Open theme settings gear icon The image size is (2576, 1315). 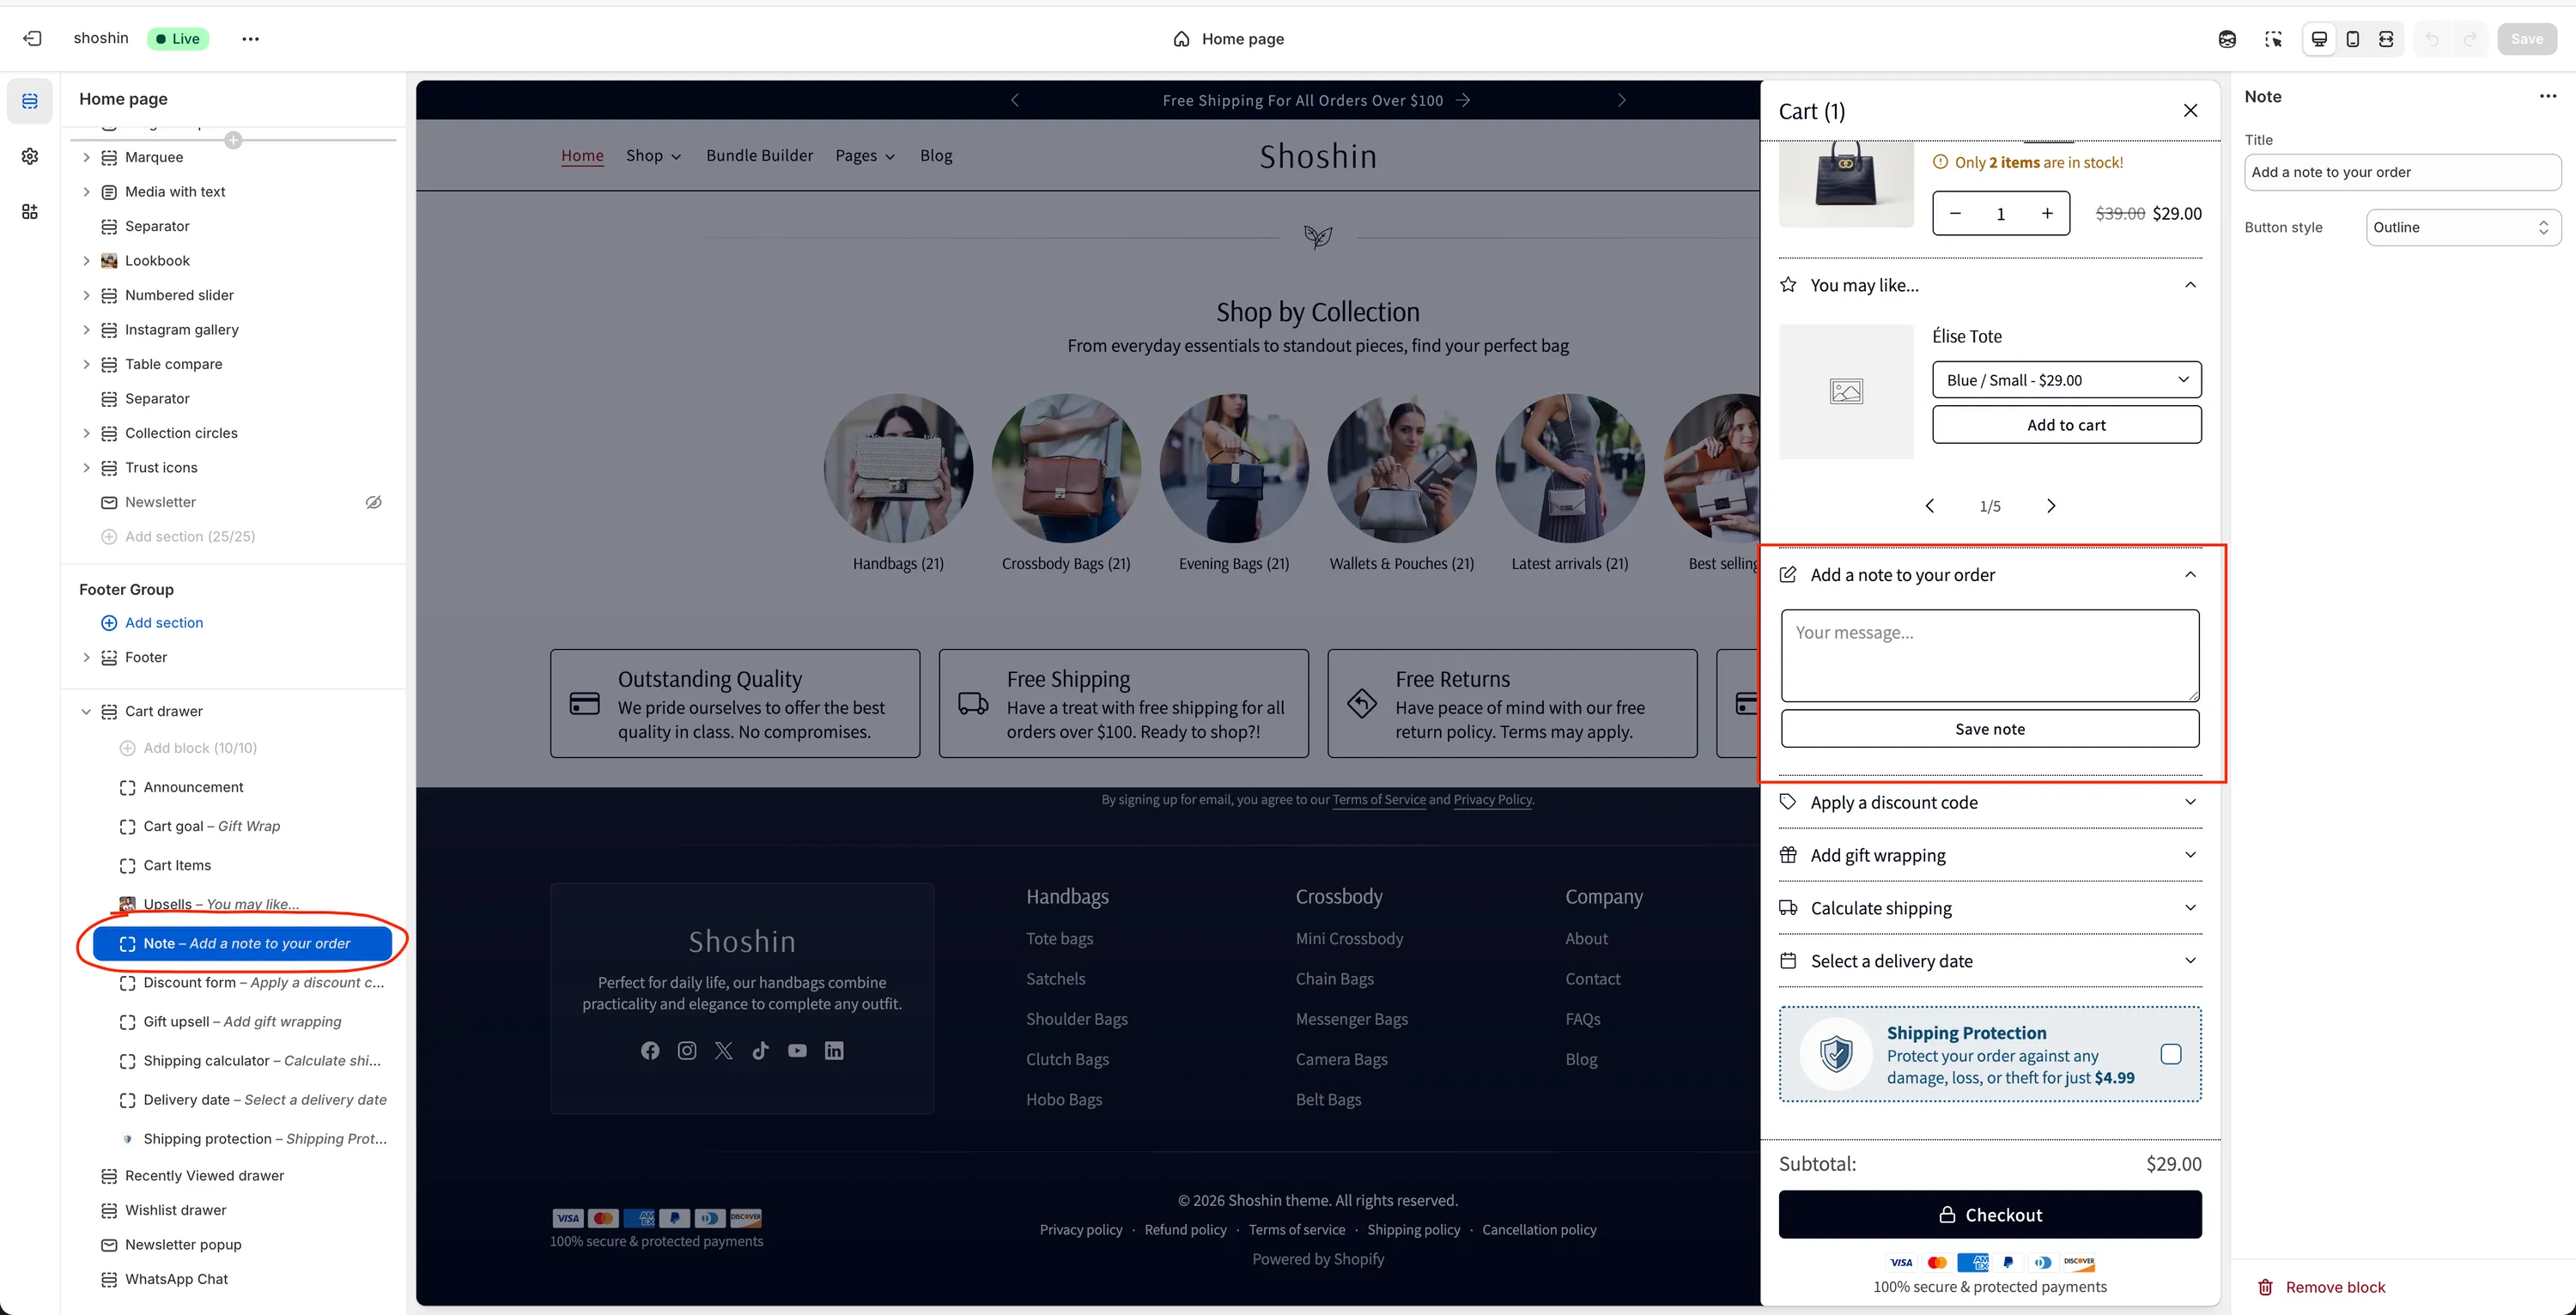coord(30,156)
